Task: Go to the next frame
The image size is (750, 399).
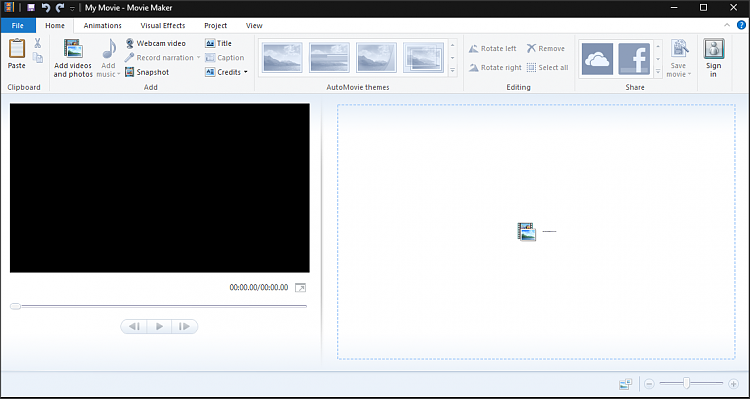Action: pos(185,326)
